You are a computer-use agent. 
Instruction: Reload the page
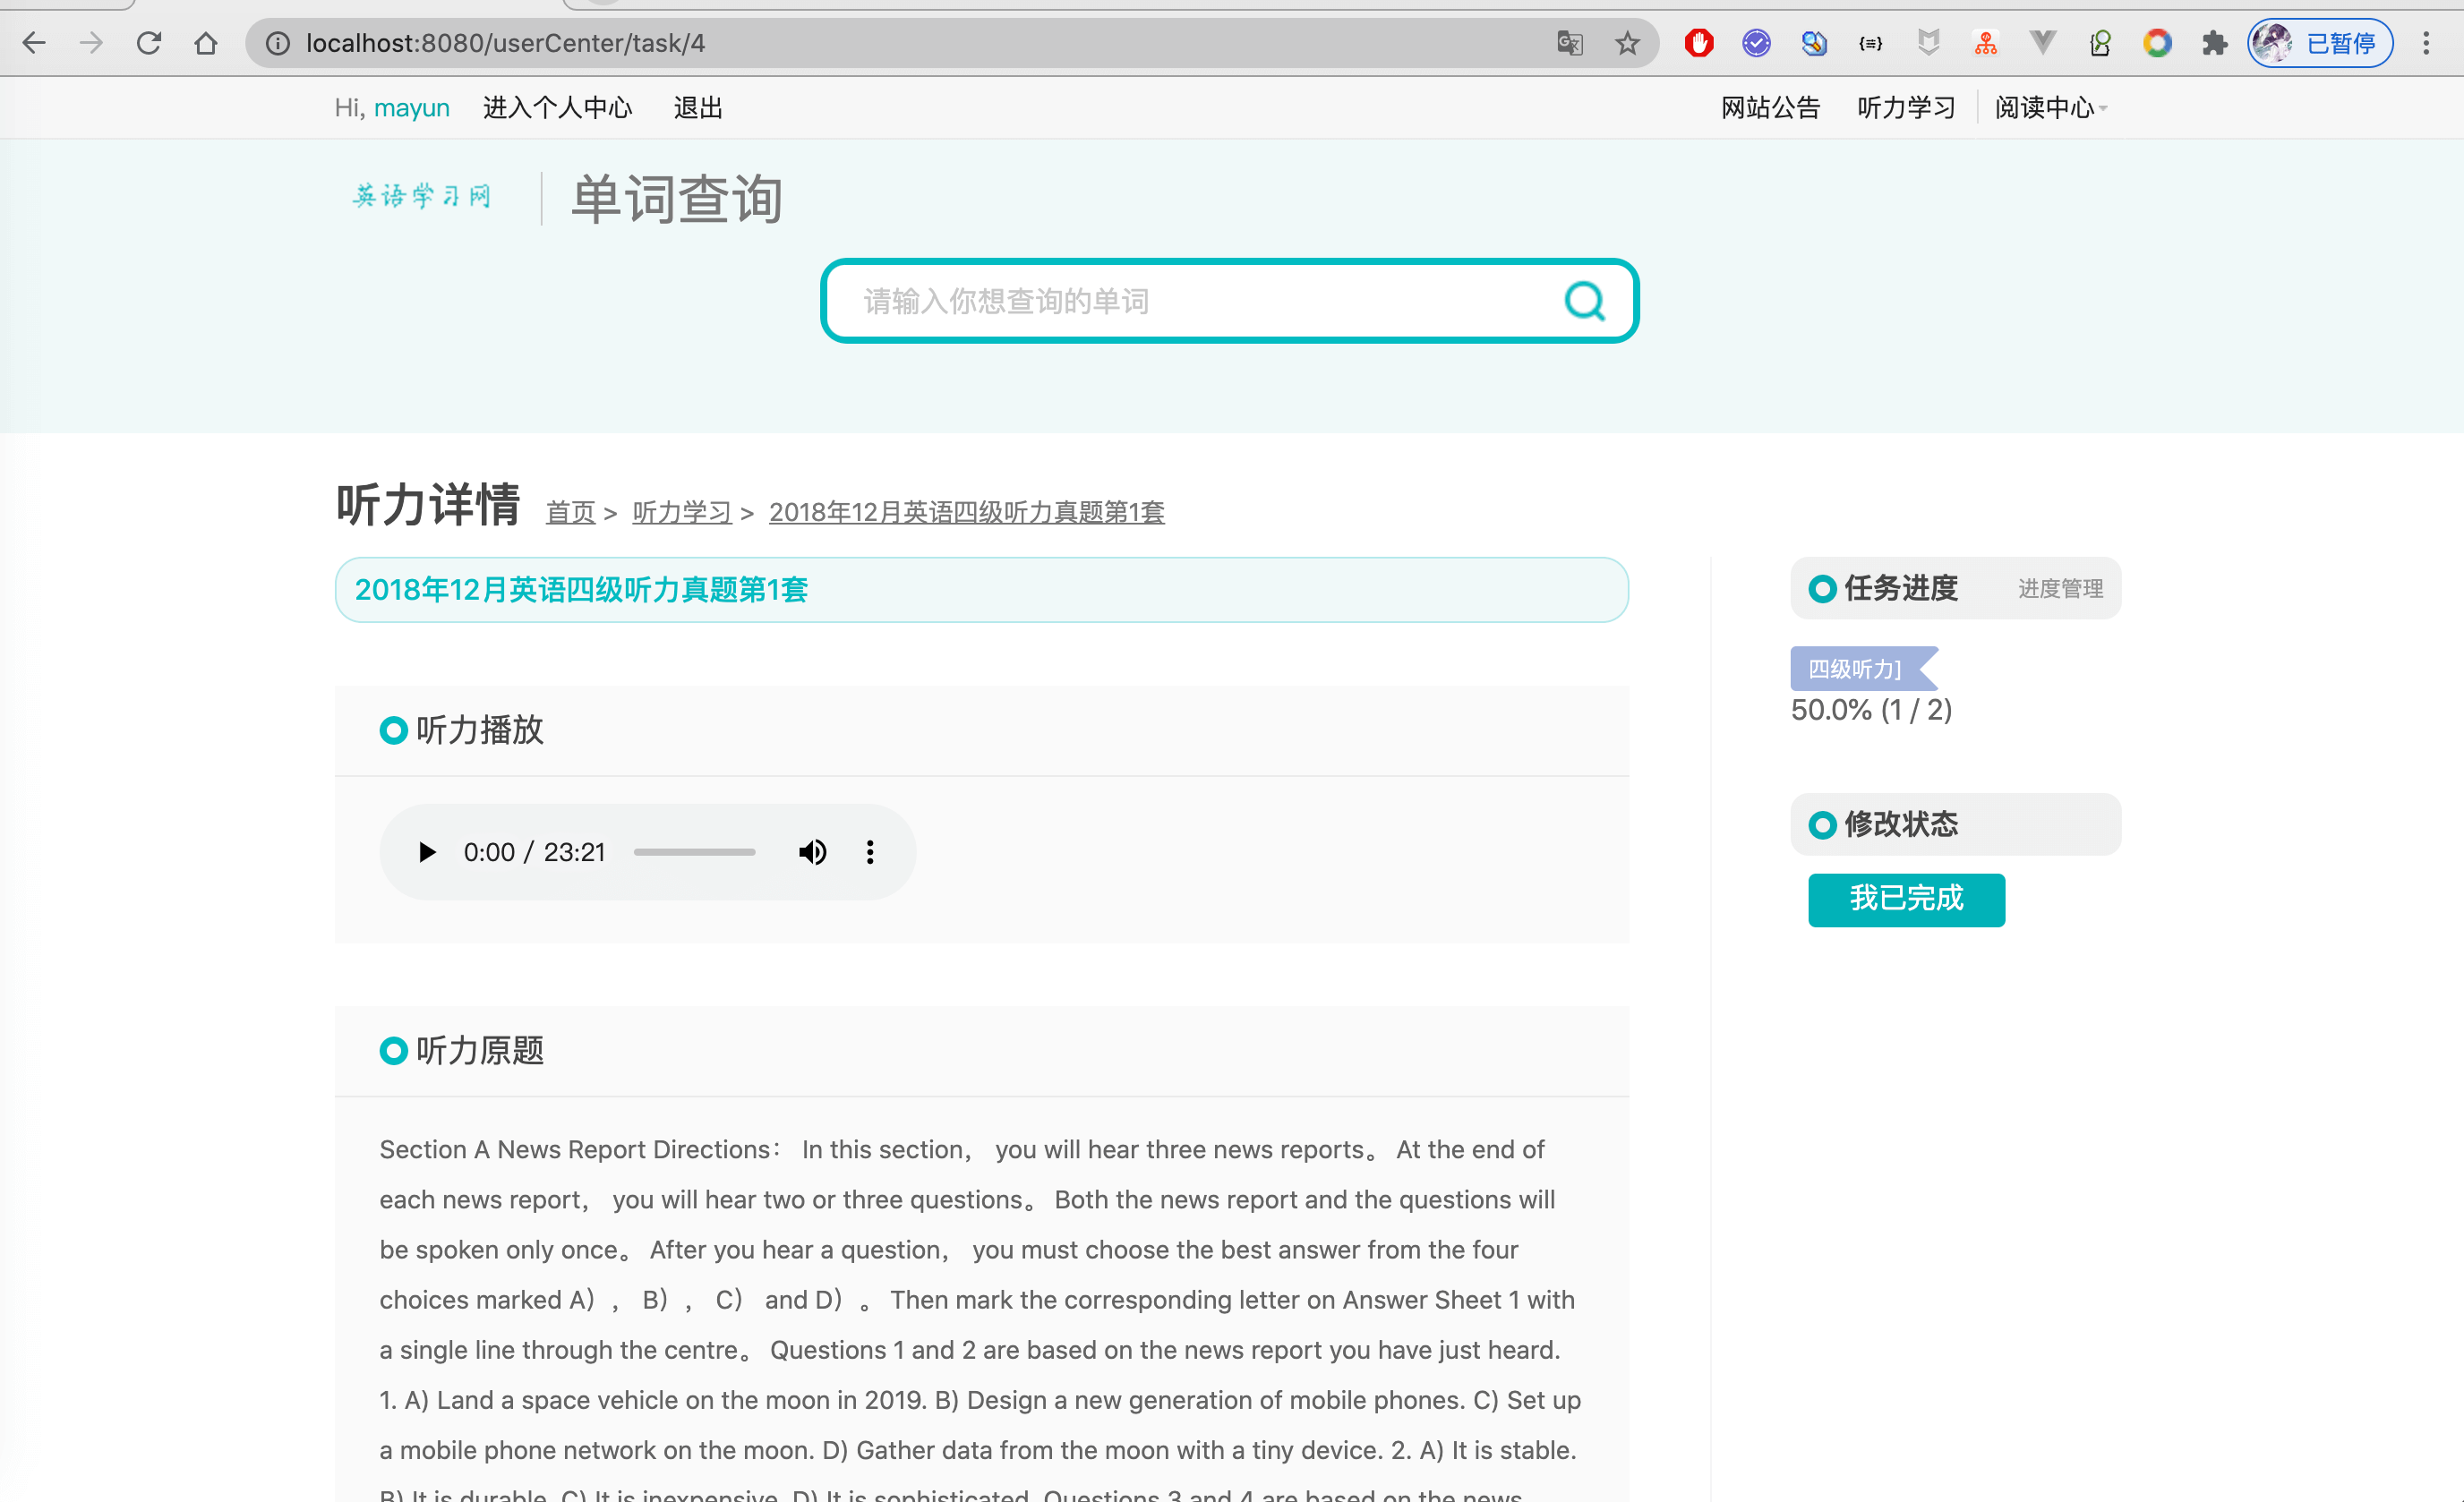point(149,43)
